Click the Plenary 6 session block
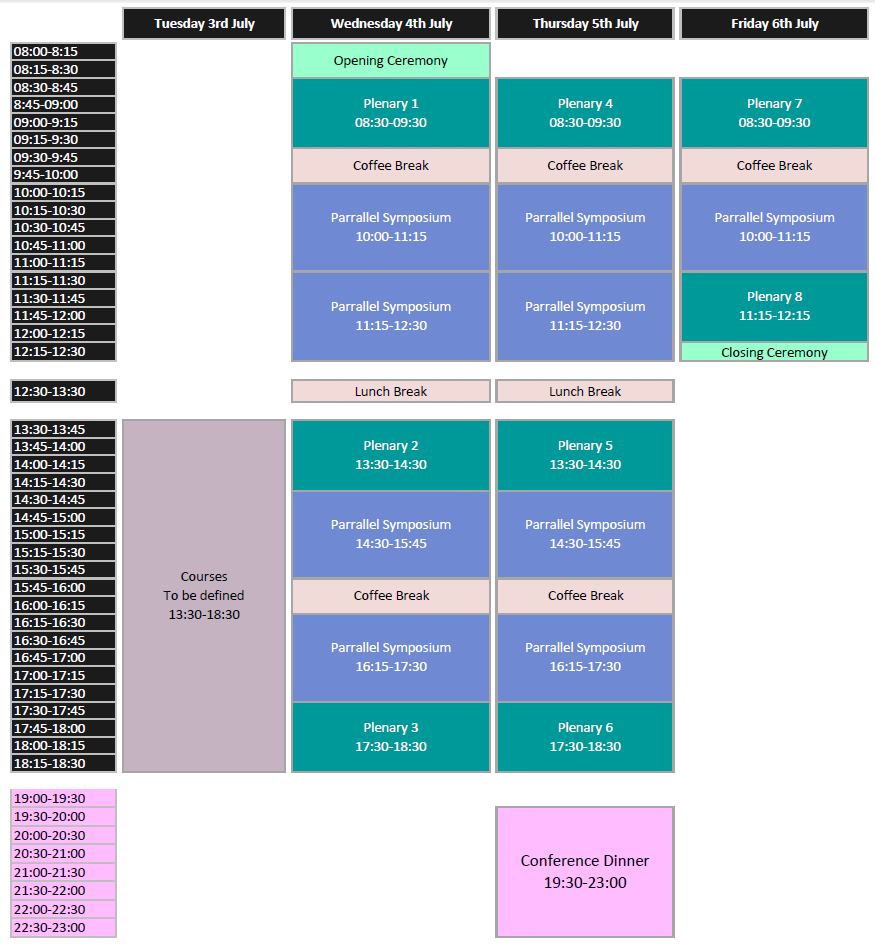 (585, 737)
